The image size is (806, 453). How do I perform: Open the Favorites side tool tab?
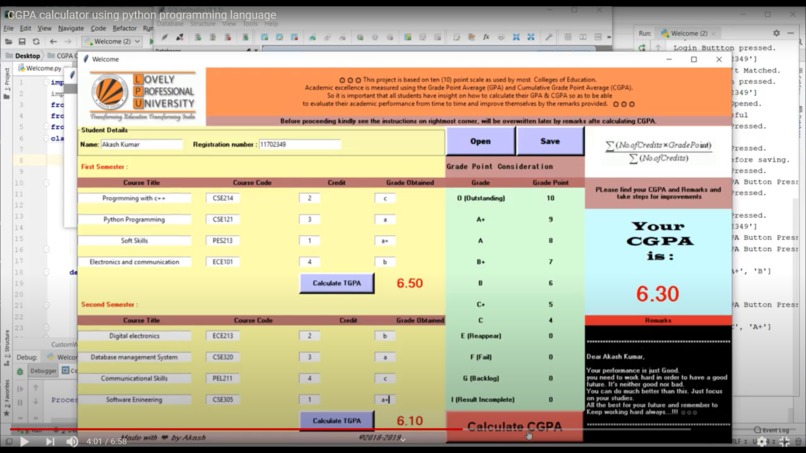tap(7, 398)
